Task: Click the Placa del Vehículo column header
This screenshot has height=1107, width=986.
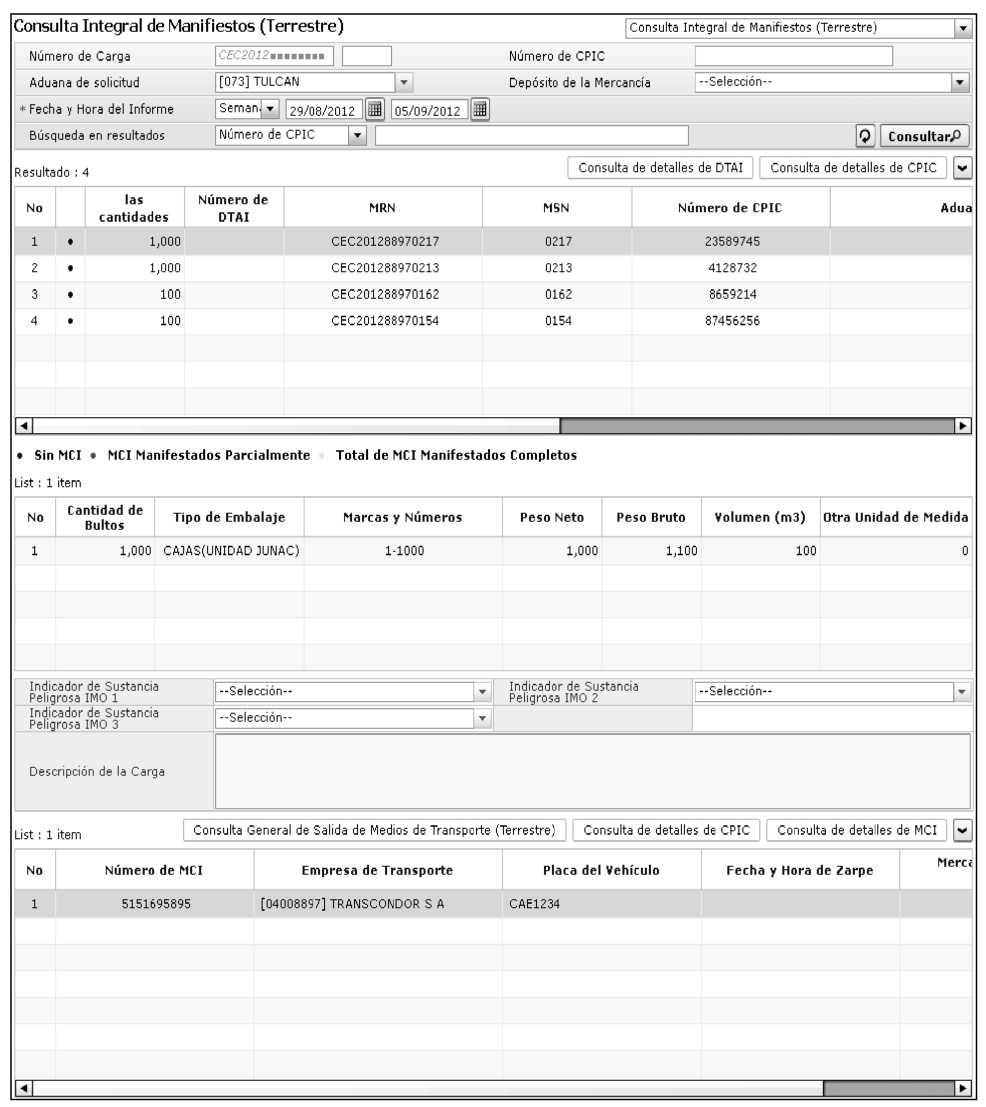Action: tap(601, 870)
